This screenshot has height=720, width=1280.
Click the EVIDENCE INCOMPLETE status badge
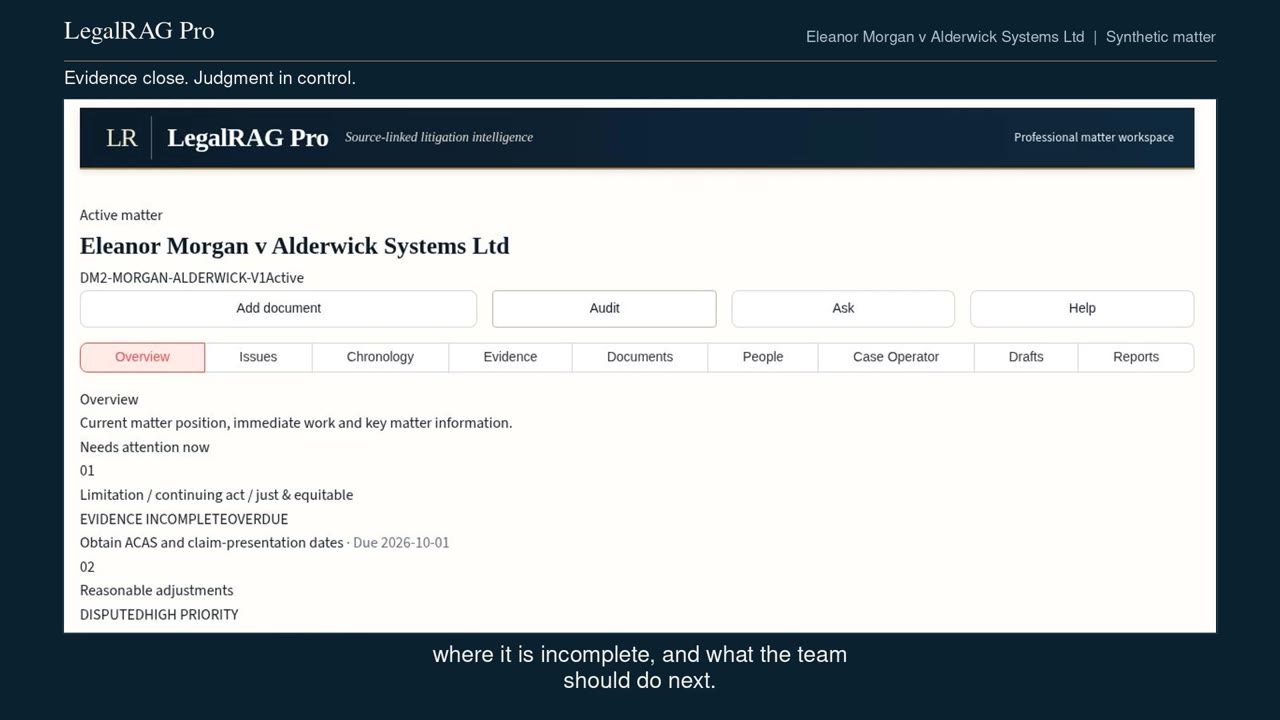pos(153,519)
